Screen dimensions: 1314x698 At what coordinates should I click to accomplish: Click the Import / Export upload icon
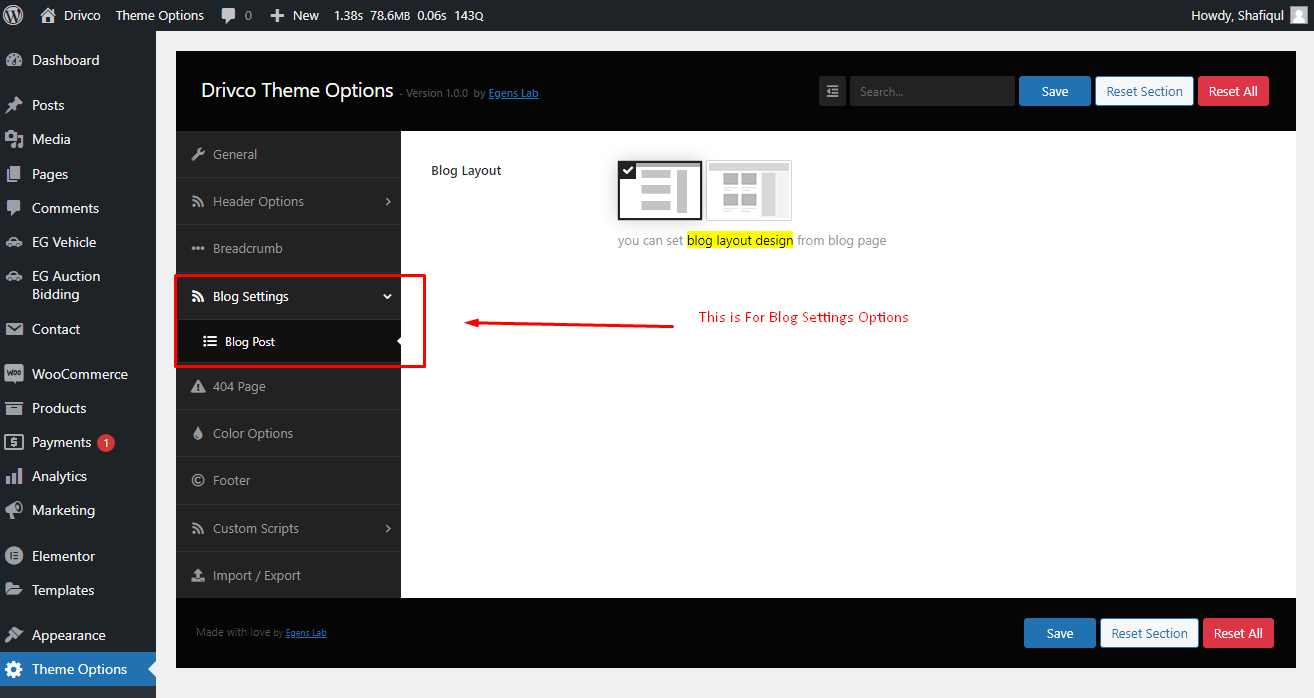coord(198,575)
